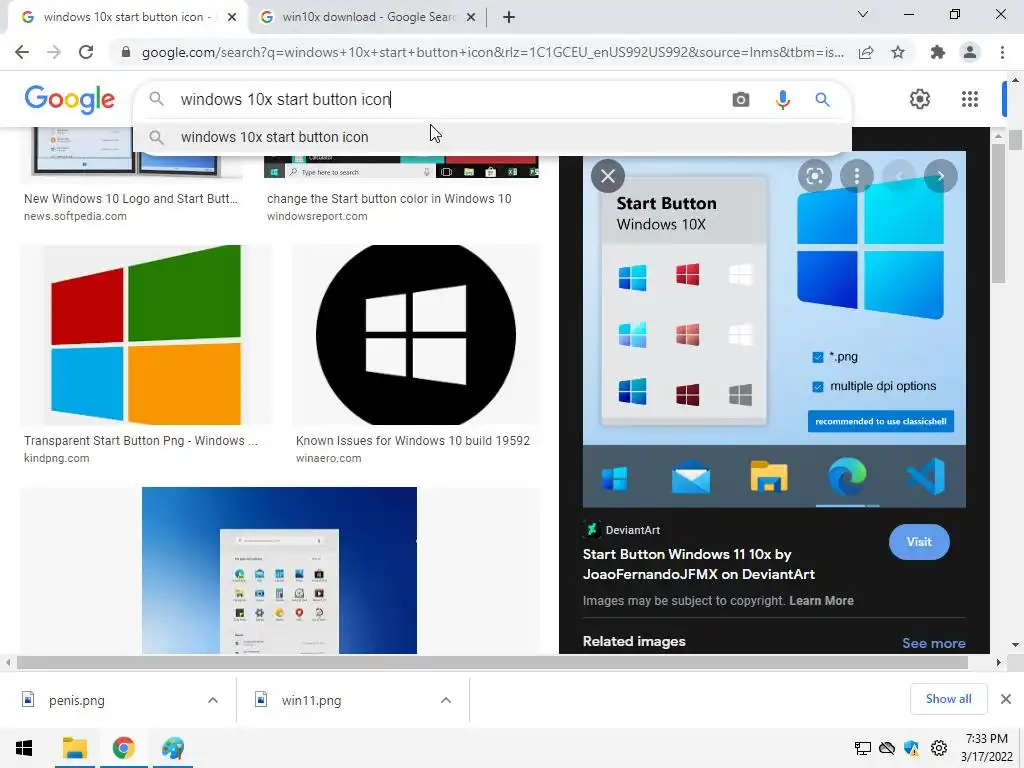Open the Windows 10X start menu screenshot thumbnail
Image resolution: width=1024 pixels, height=768 pixels.
pos(280,570)
